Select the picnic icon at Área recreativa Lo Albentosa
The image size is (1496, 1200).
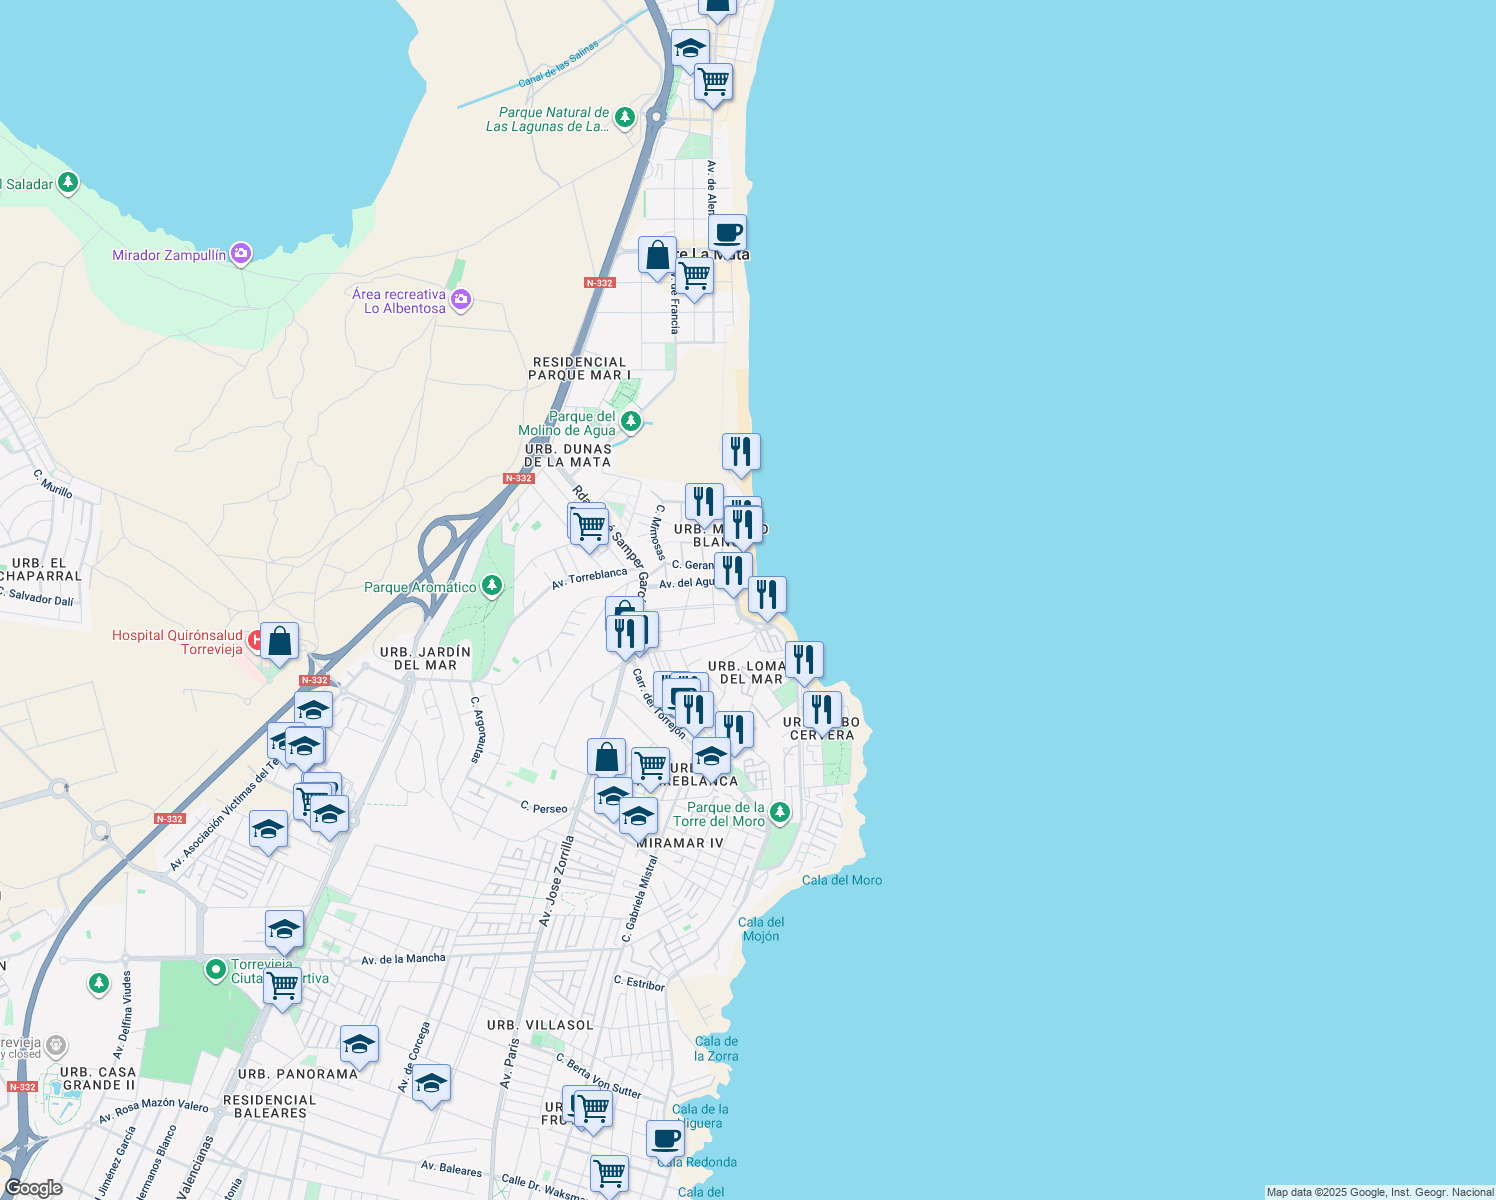460,298
